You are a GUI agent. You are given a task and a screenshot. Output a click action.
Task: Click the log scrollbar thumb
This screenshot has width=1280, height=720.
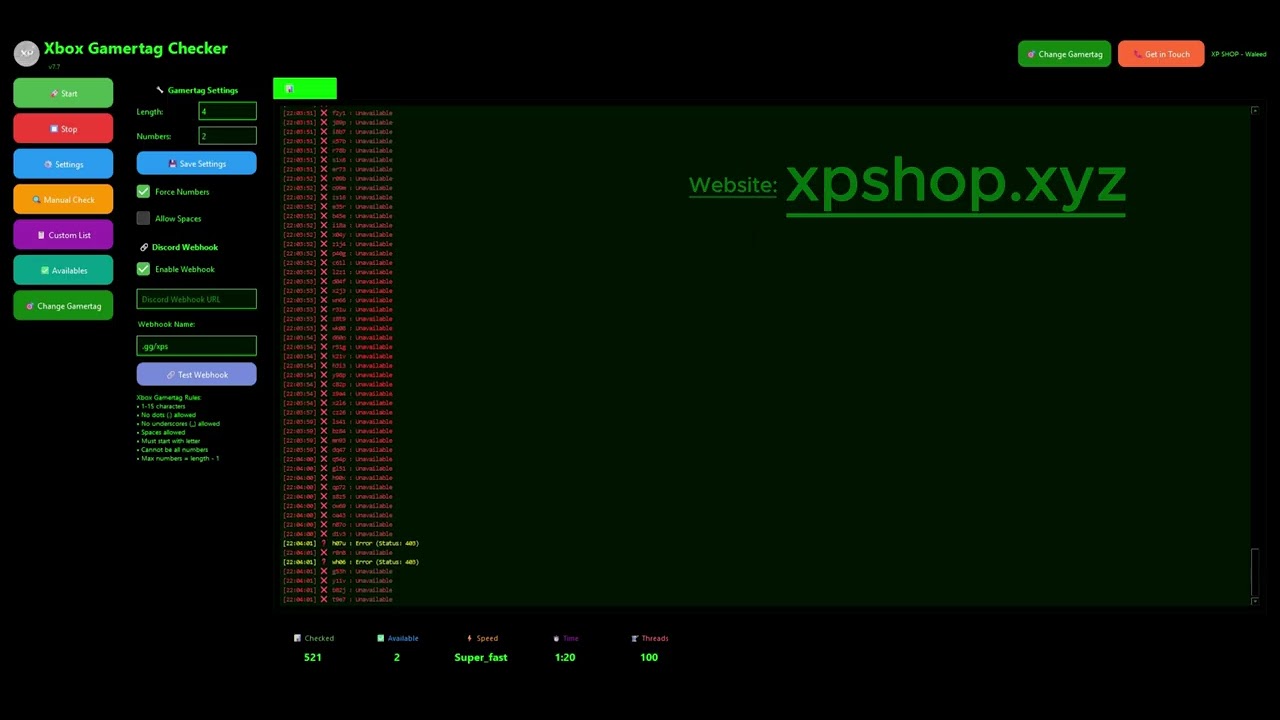(x=1254, y=571)
